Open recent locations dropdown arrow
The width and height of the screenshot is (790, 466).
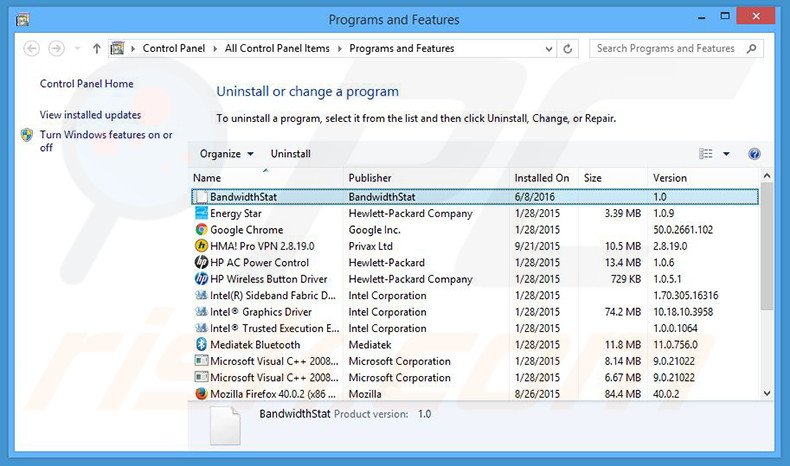point(77,48)
